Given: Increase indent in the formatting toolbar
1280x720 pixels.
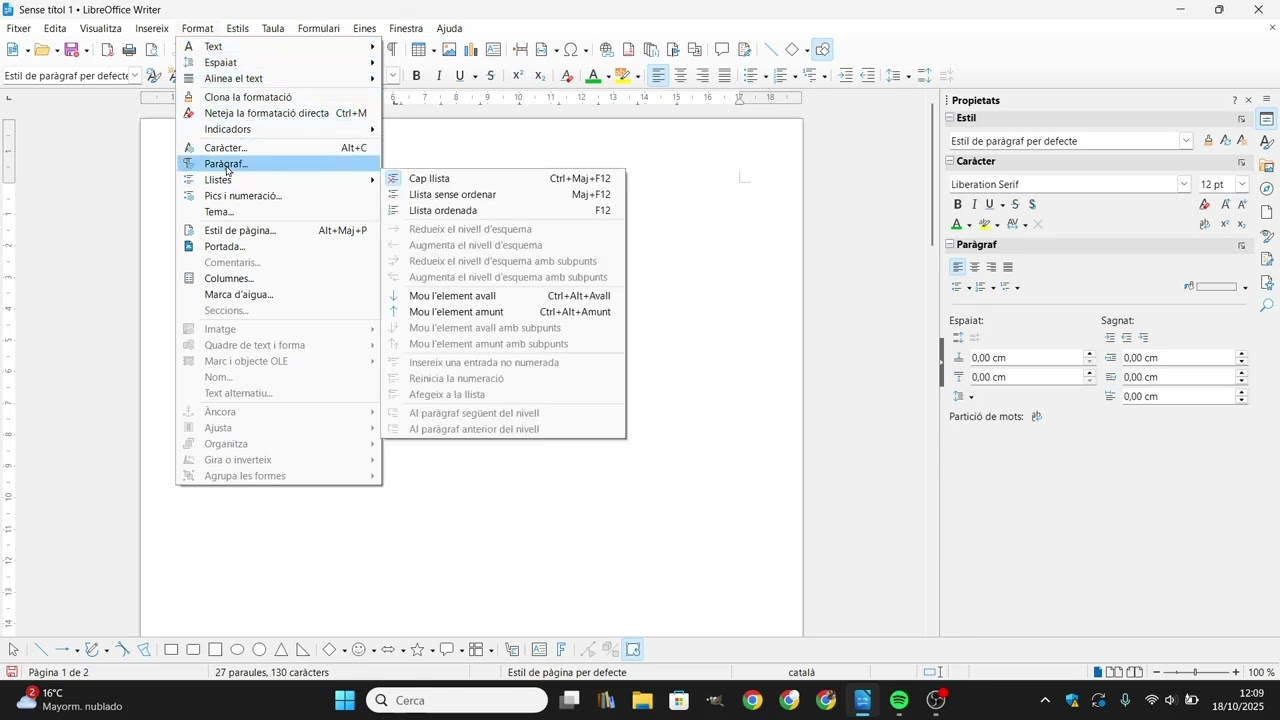Looking at the screenshot, I should click(x=845, y=76).
